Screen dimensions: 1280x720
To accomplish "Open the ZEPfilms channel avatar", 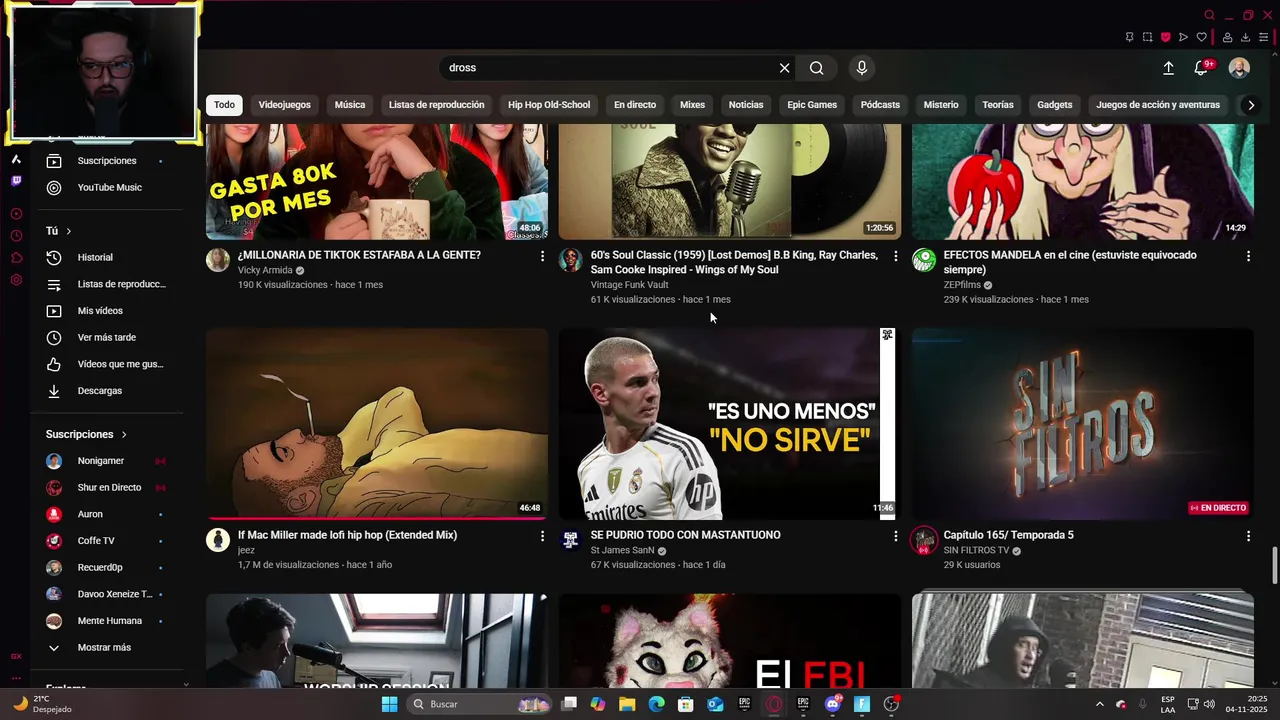I will pyautogui.click(x=924, y=260).
